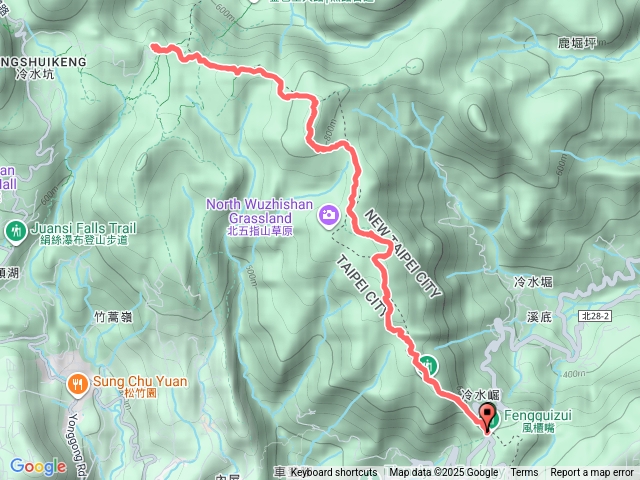This screenshot has height=480, width=640.
Task: Select the Sung Chu Yuan 松竹園 label
Action: (140, 386)
